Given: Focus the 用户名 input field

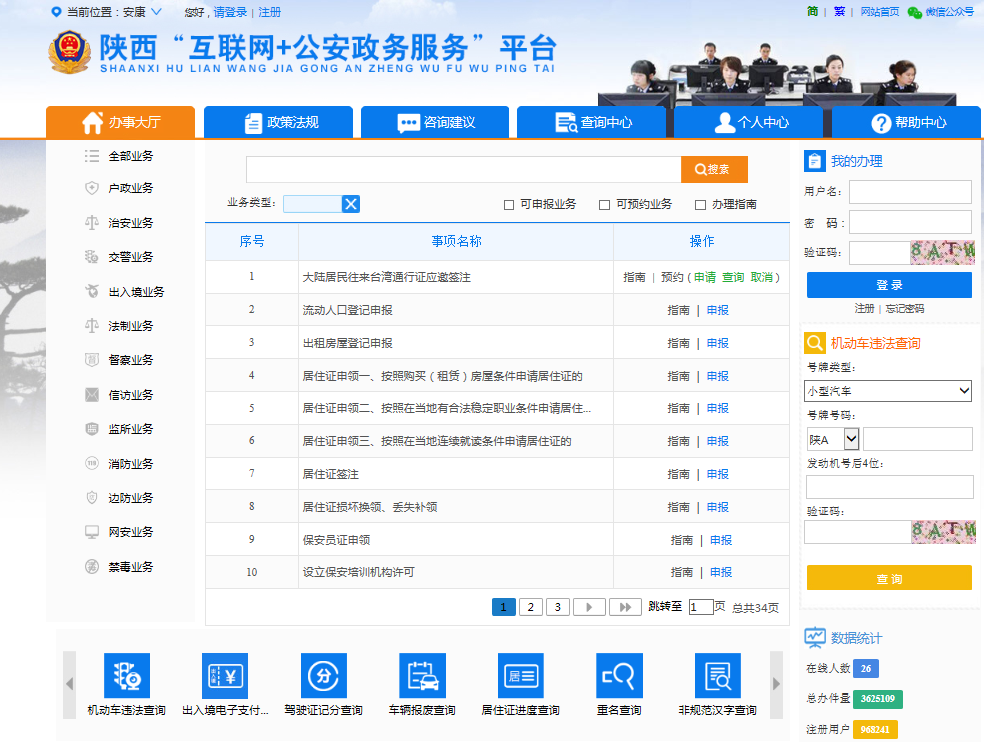Looking at the screenshot, I should coord(910,191).
